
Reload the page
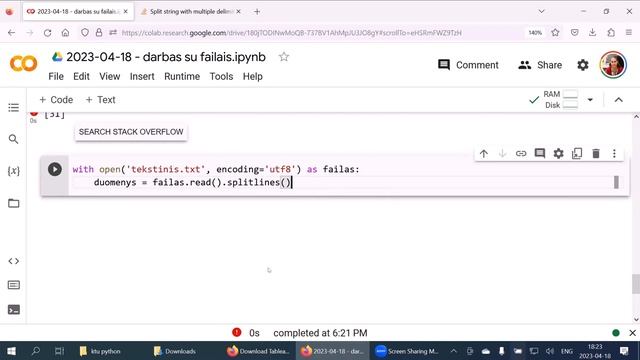48,33
